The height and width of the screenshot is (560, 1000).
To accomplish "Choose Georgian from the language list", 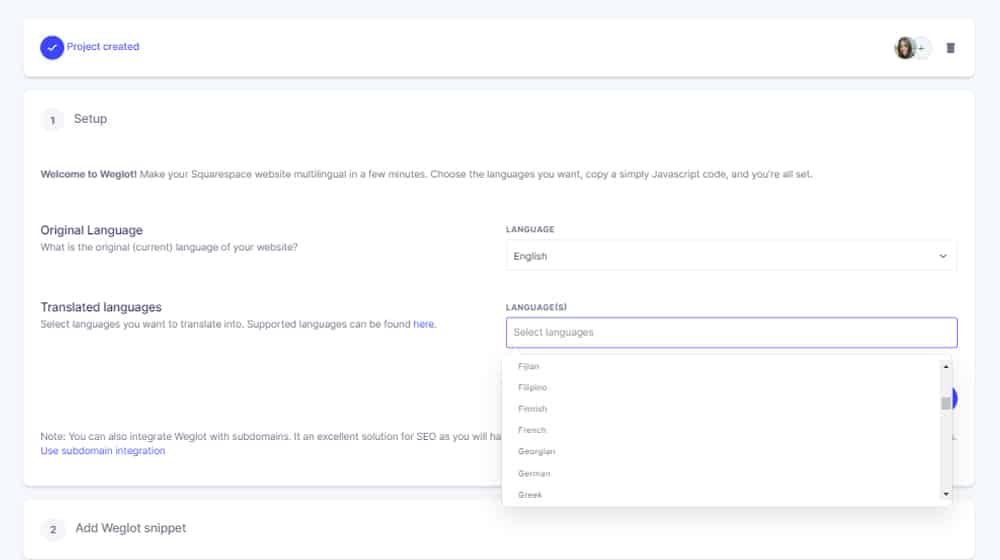I will click(x=536, y=451).
